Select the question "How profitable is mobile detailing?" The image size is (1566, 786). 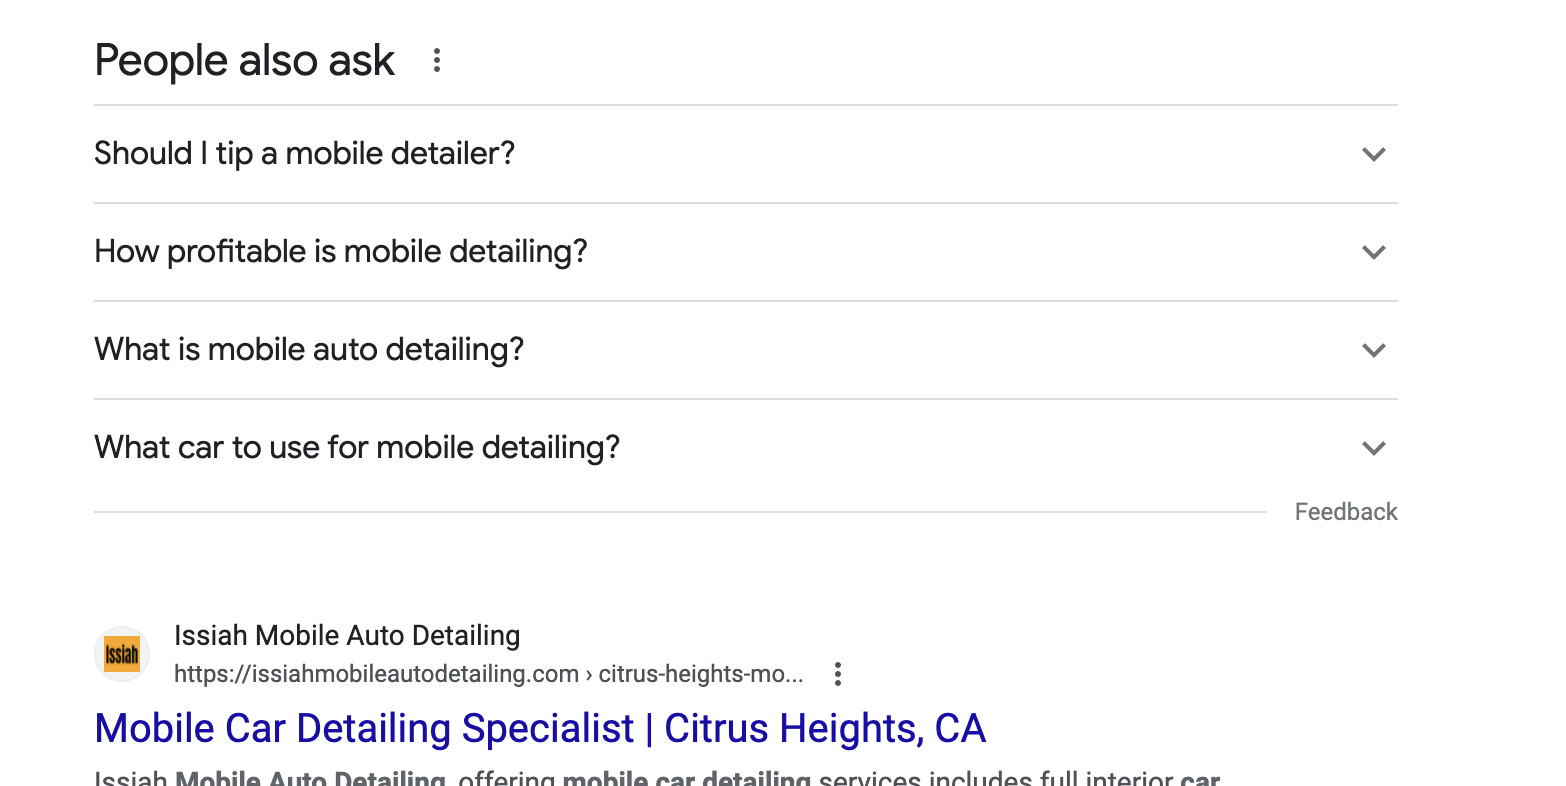pyautogui.click(x=340, y=252)
